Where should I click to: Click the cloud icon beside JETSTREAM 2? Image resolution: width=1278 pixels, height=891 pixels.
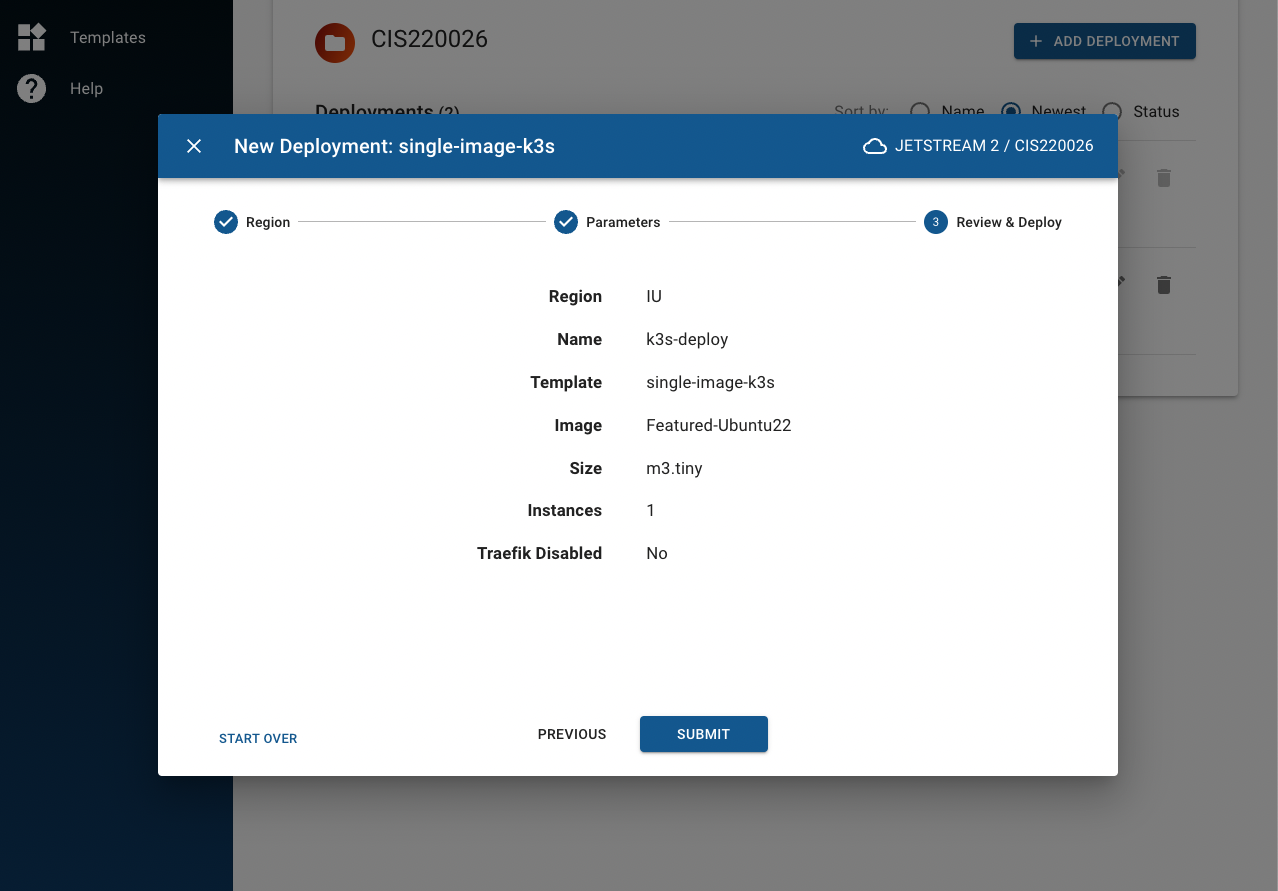(875, 147)
